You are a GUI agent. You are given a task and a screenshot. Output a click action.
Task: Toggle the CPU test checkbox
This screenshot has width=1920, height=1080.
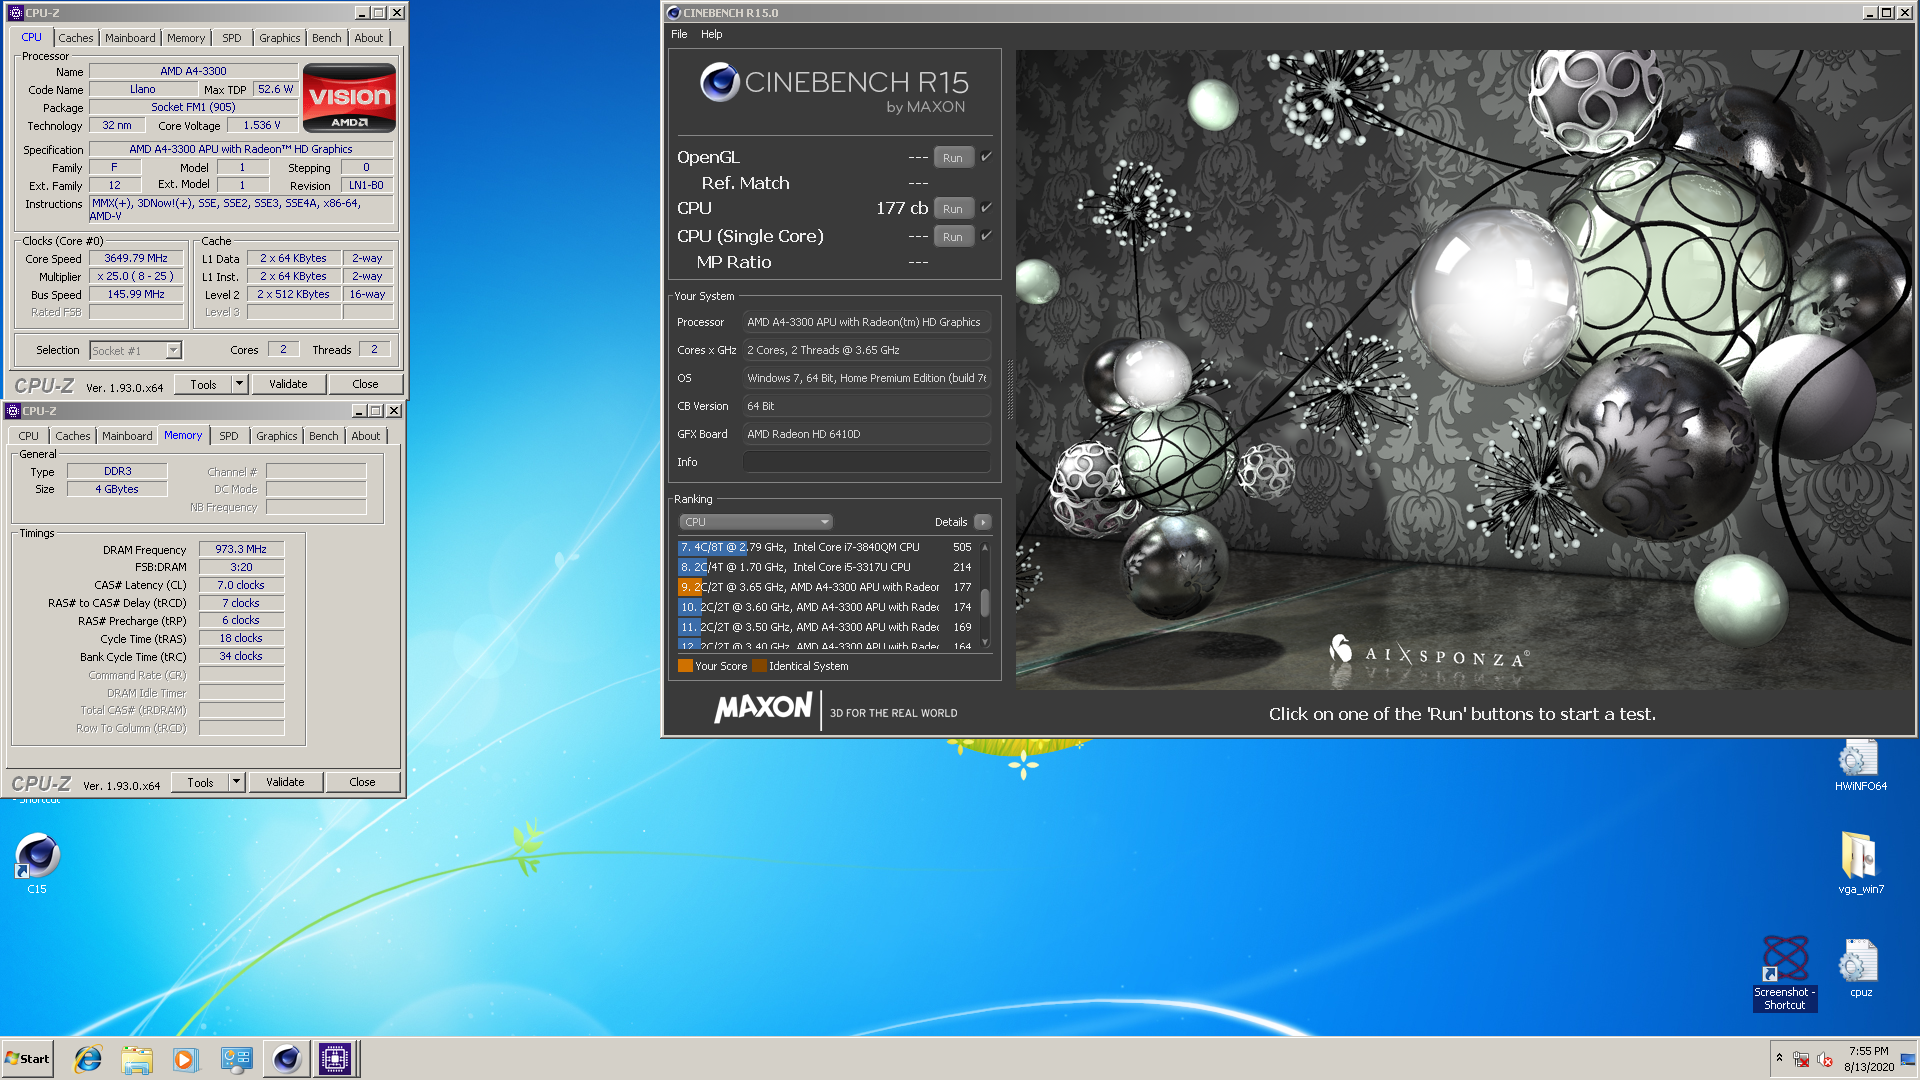[x=986, y=207]
